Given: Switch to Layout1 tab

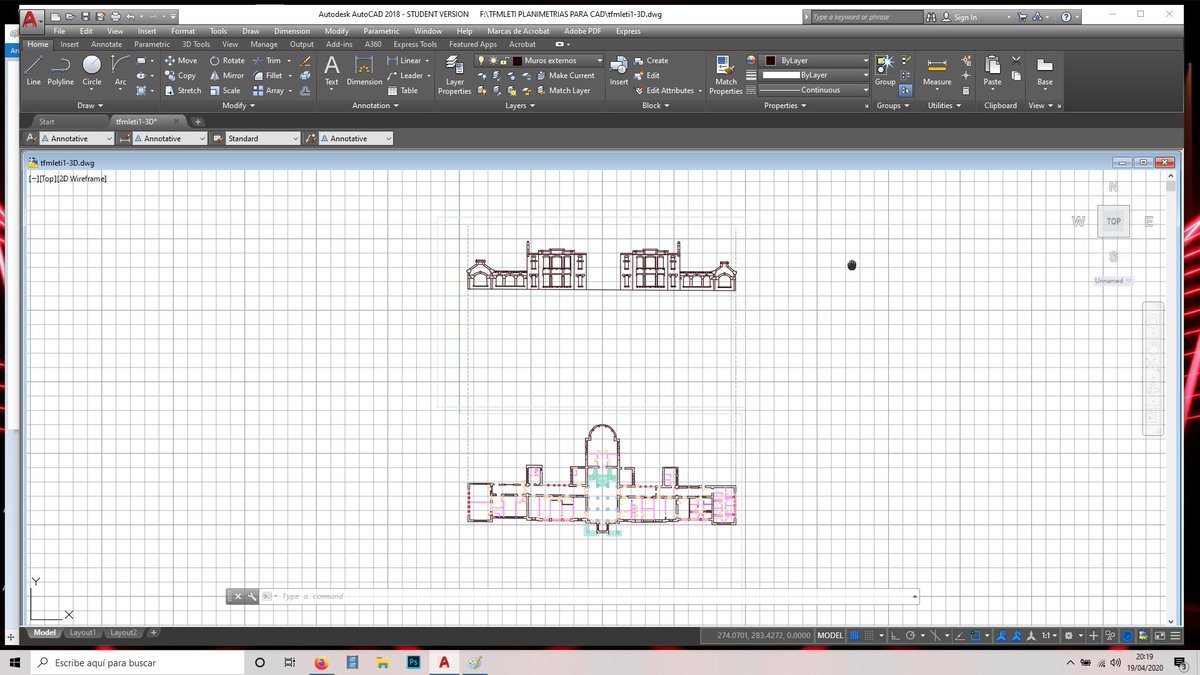Looking at the screenshot, I should coord(82,633).
